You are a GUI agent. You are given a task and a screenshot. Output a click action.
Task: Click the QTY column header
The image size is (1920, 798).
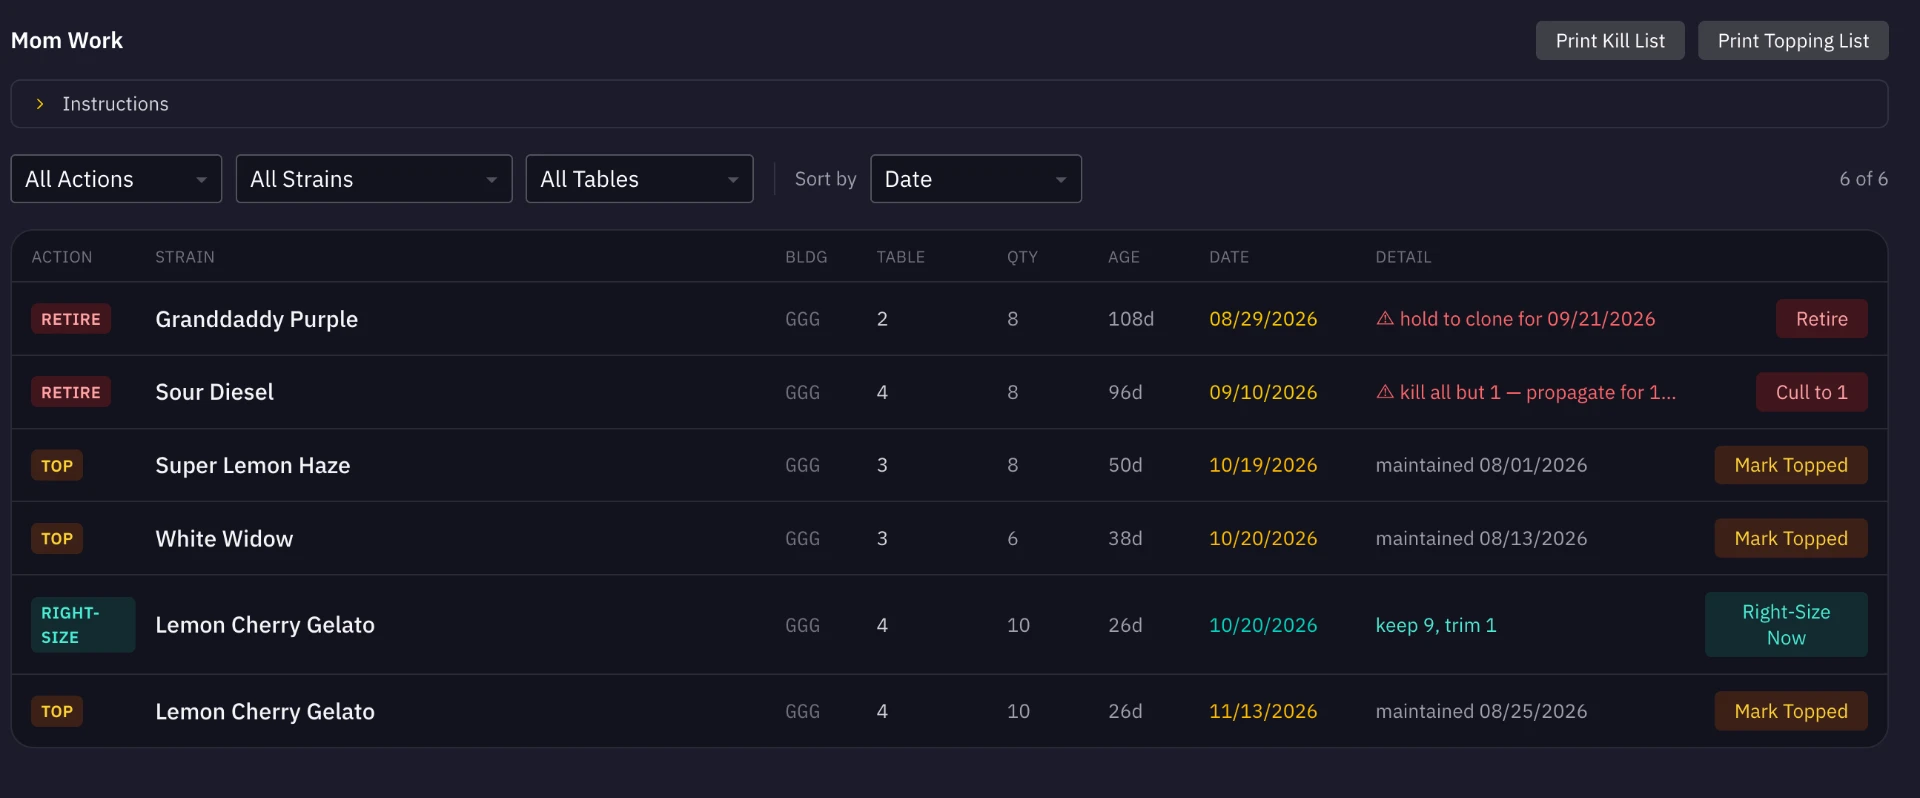tap(1022, 257)
